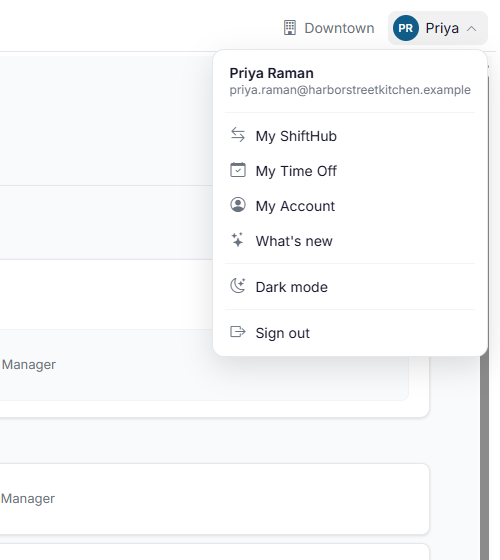Screen dimensions: 500x560
Task: View What's new
Action: pos(350,241)
